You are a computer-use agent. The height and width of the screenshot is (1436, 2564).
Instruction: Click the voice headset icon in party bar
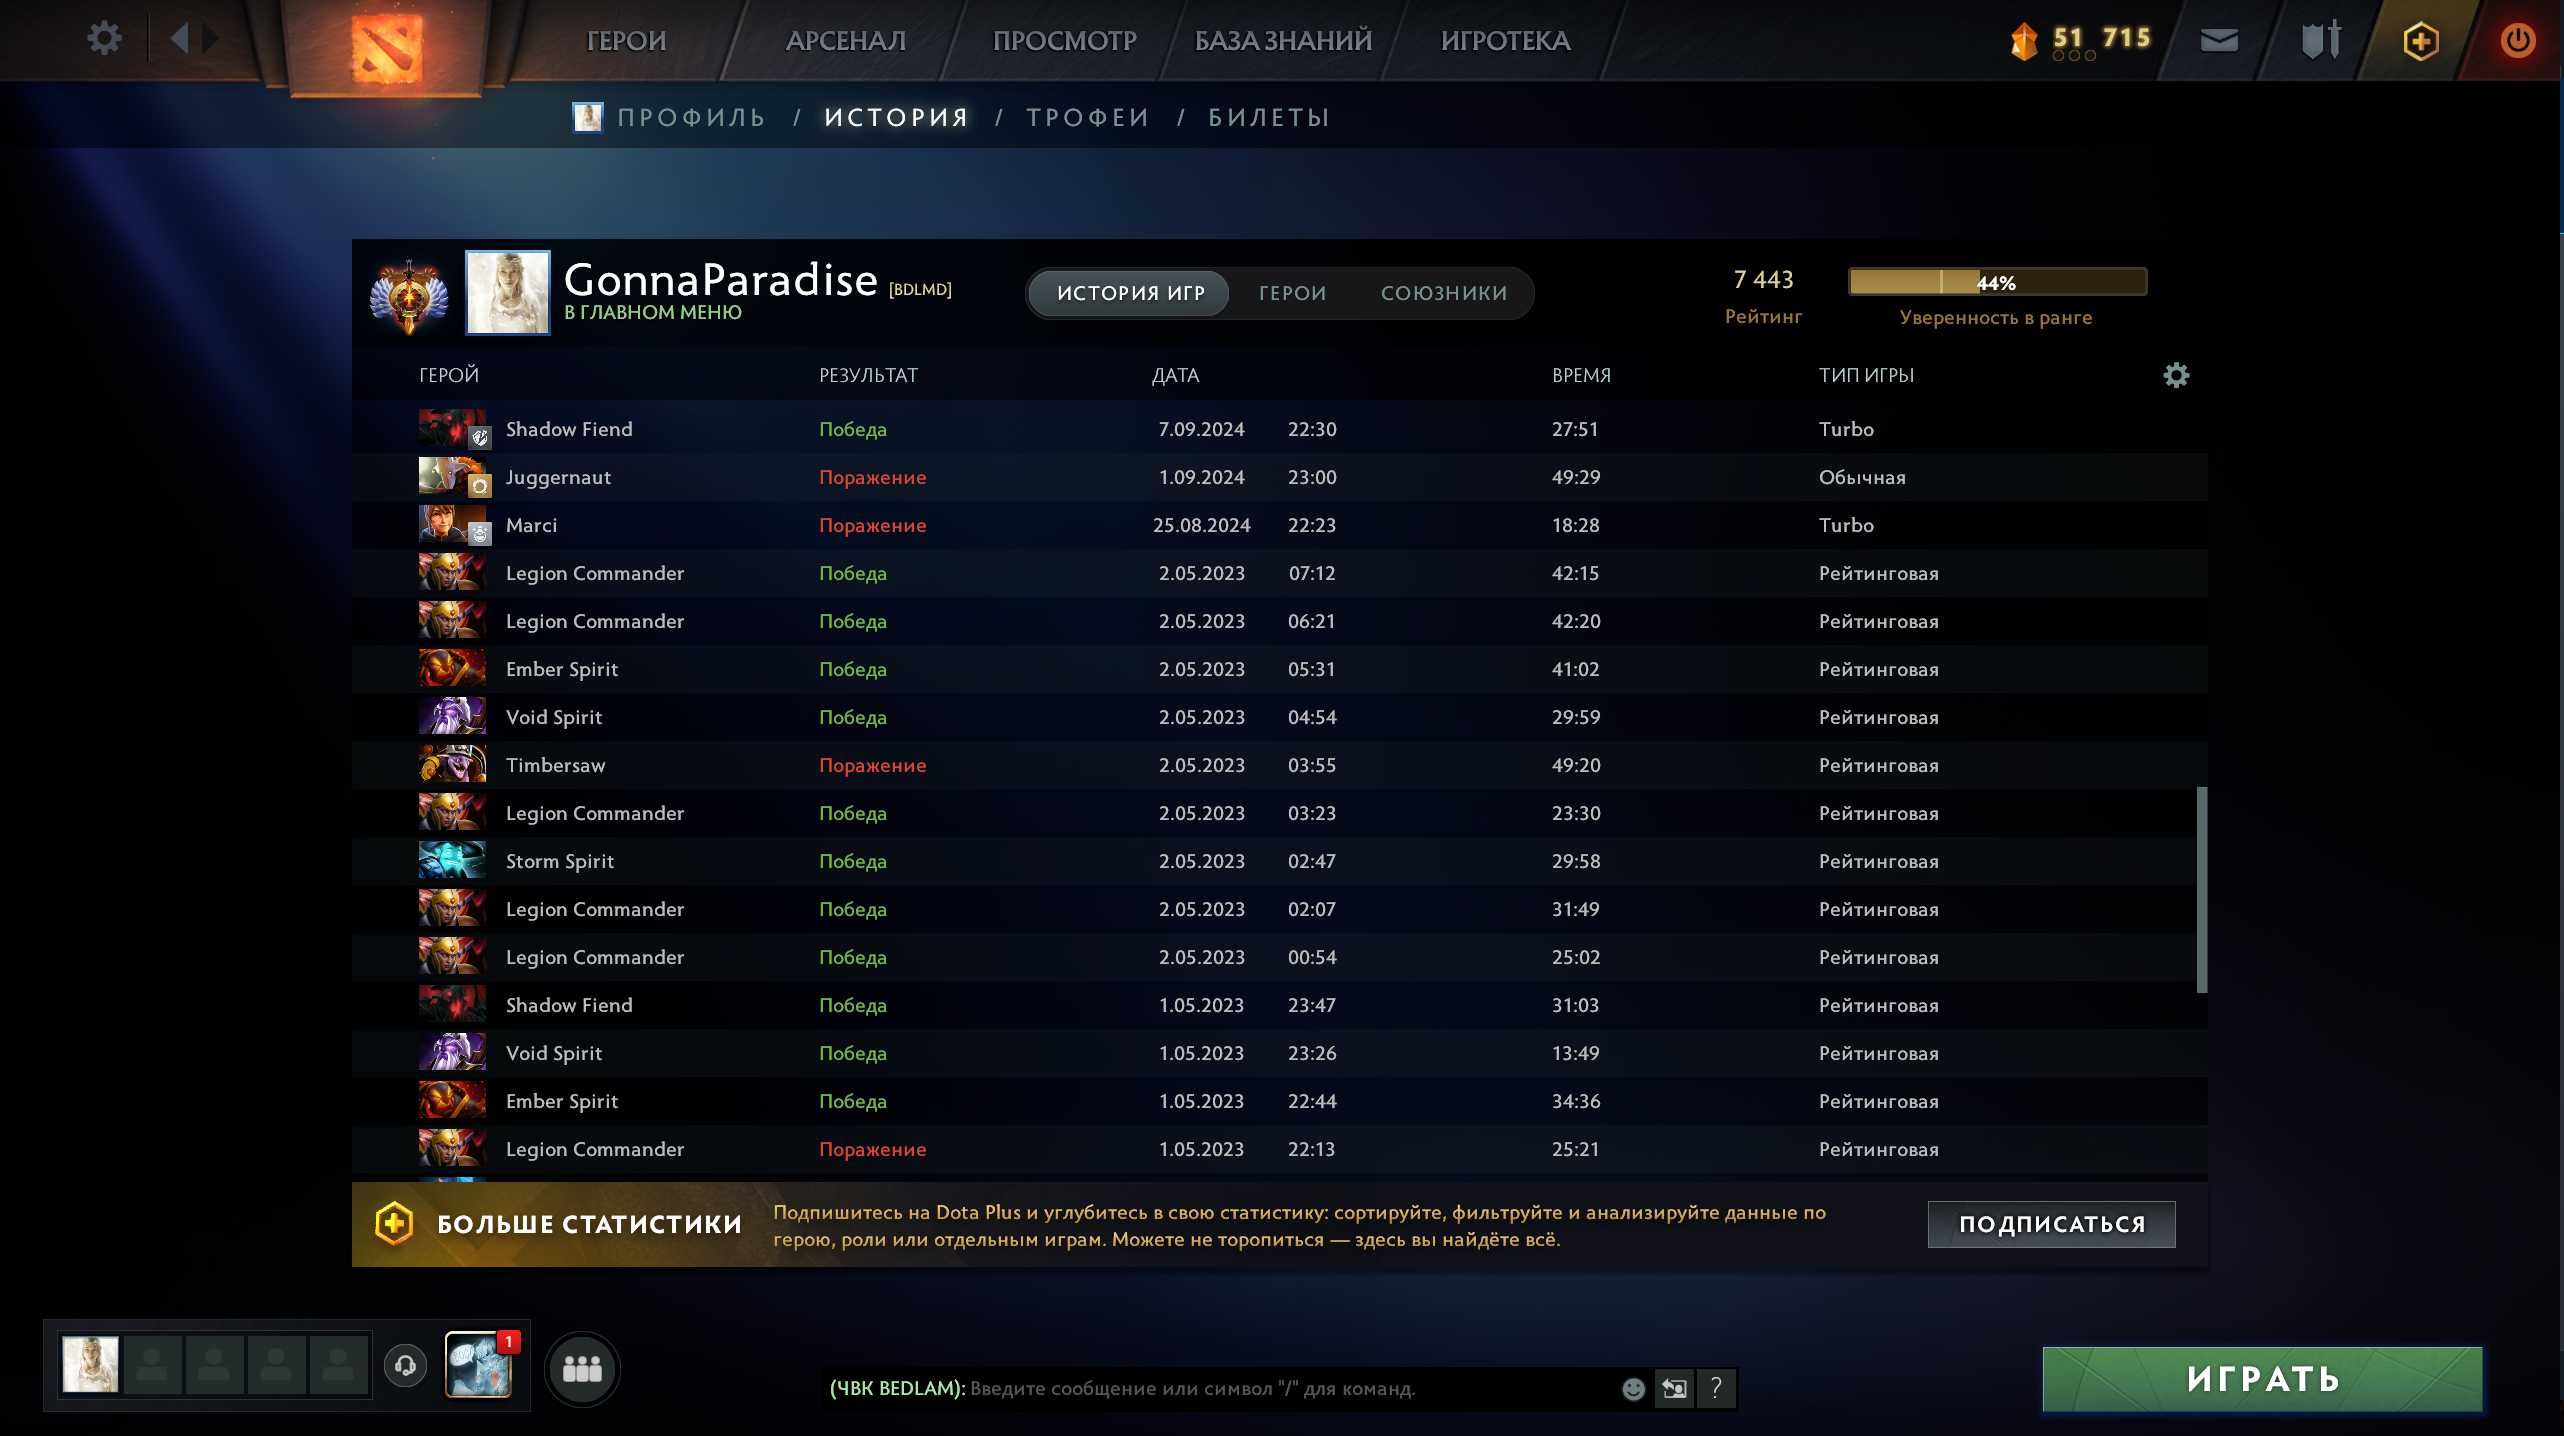(405, 1365)
